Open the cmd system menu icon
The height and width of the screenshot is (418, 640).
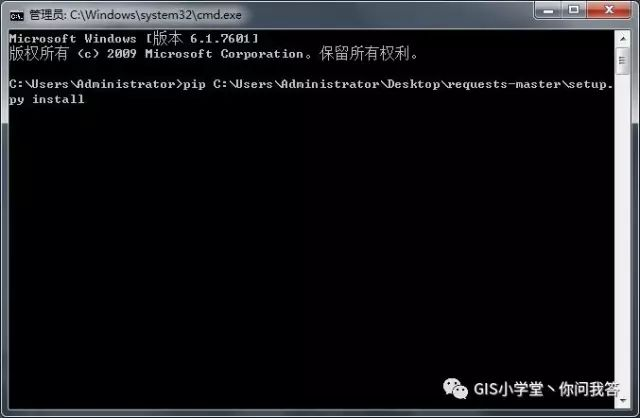17,16
